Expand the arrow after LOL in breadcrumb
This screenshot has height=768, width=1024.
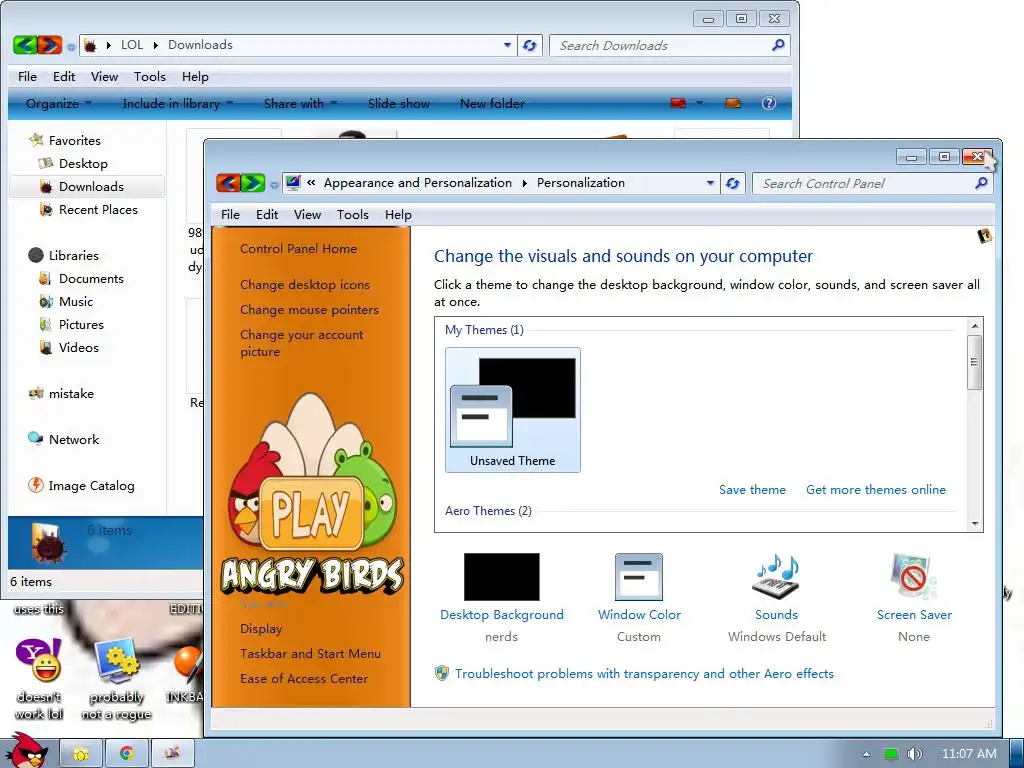click(x=155, y=45)
